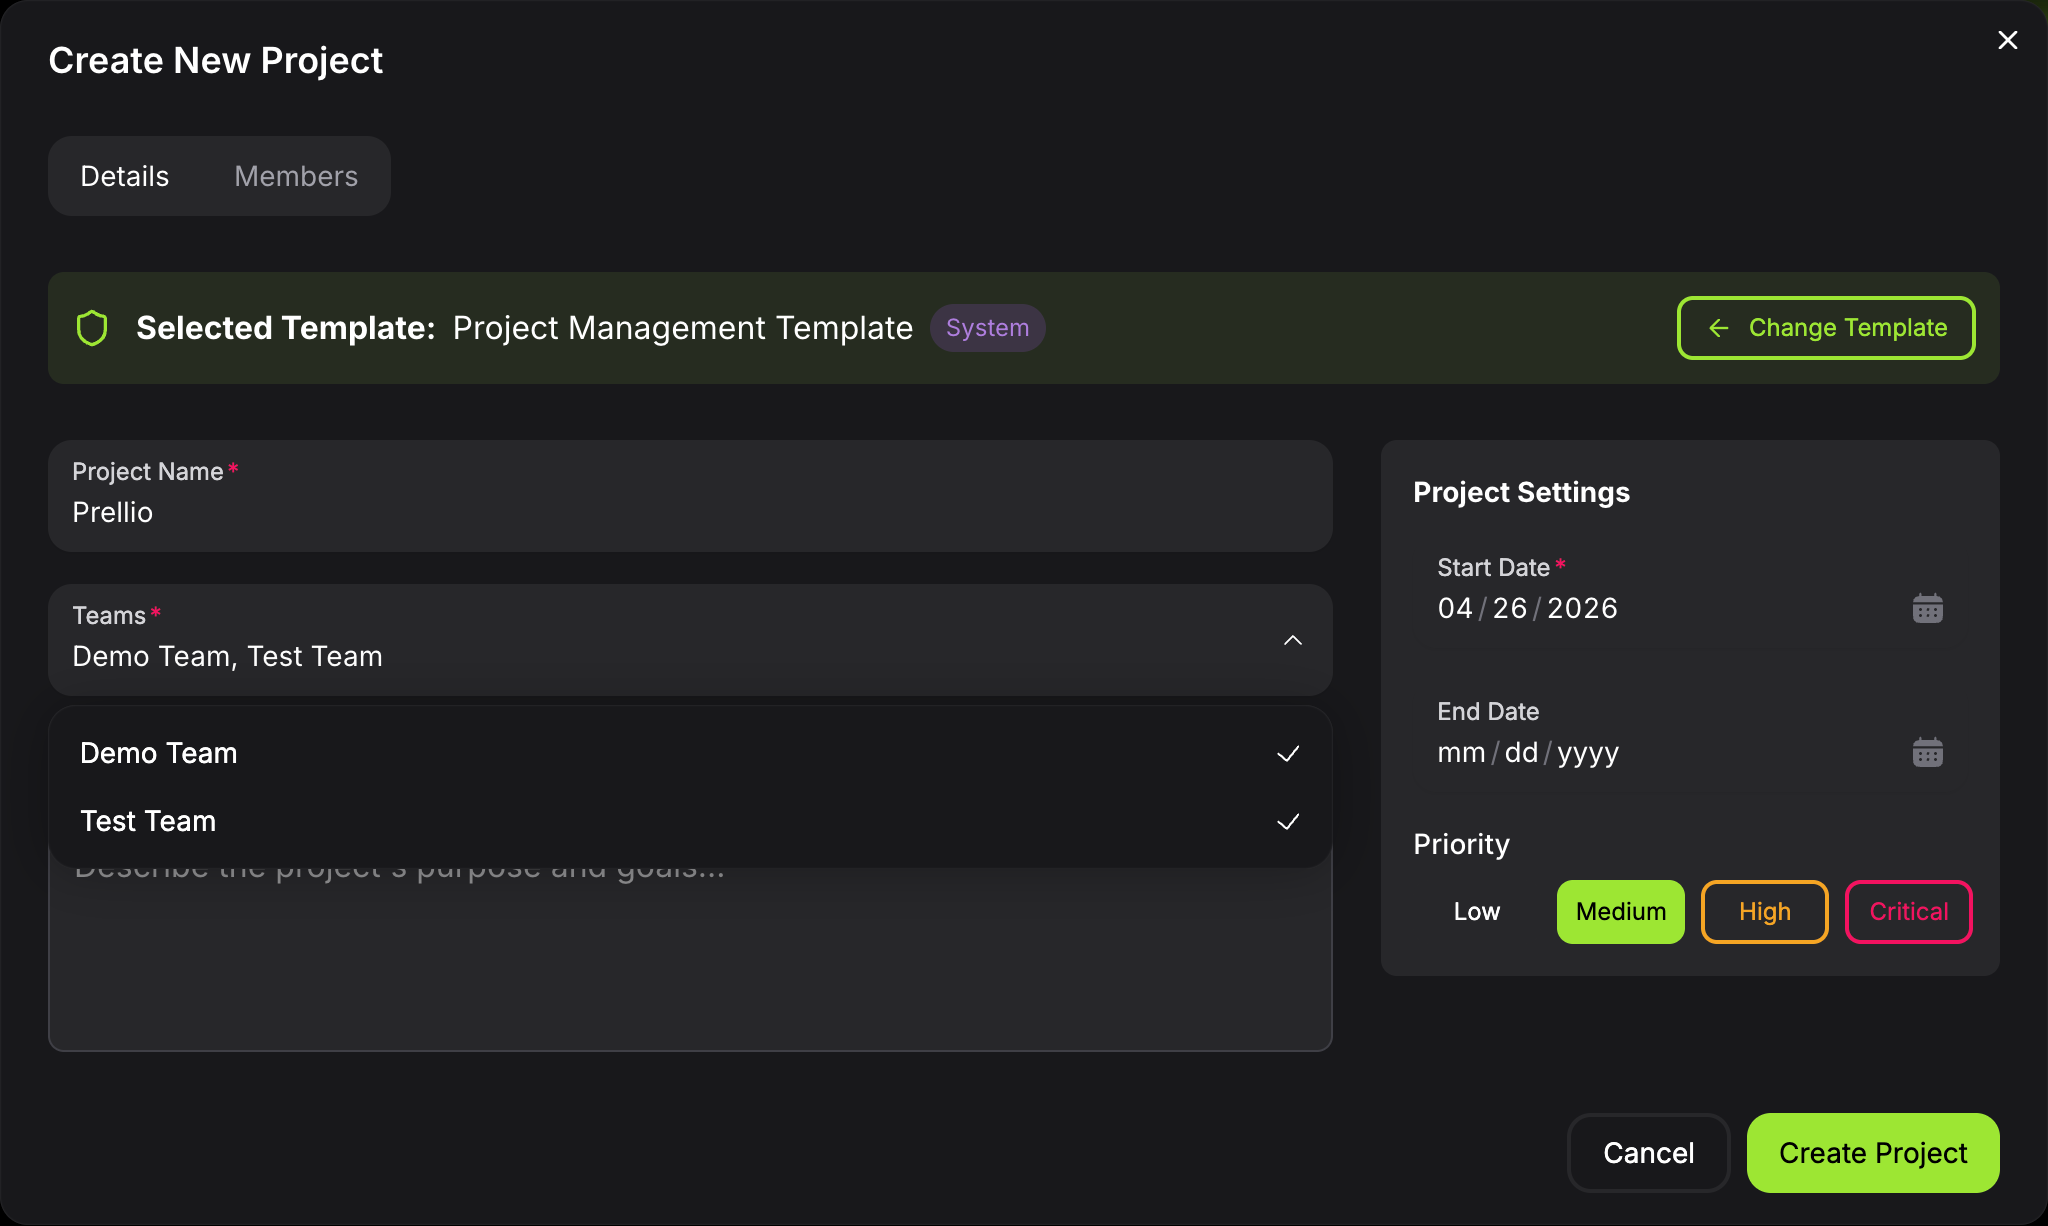Click the End Date mm placeholder
The height and width of the screenshot is (1226, 2048).
click(1461, 752)
